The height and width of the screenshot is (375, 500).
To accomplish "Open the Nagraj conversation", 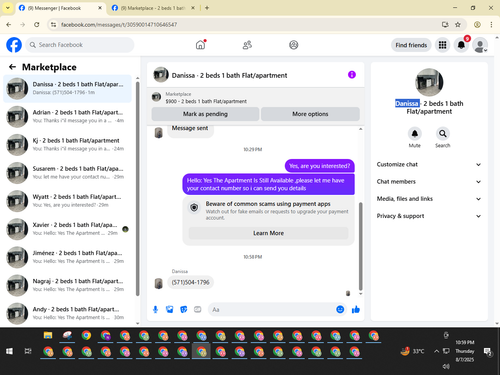I will 67,285.
